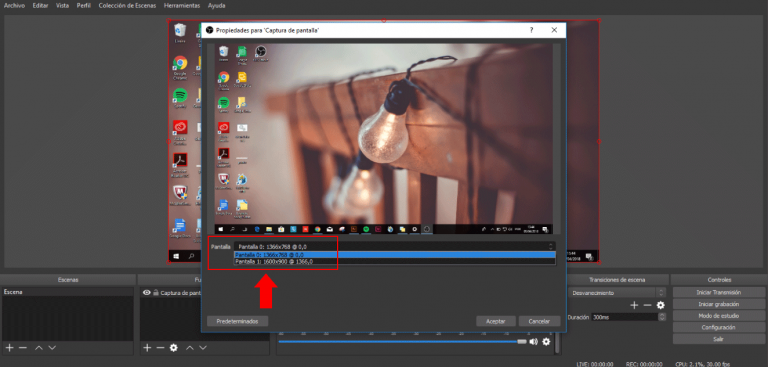Confirm with Aceptar button
Image resolution: width=768 pixels, height=367 pixels.
point(496,321)
